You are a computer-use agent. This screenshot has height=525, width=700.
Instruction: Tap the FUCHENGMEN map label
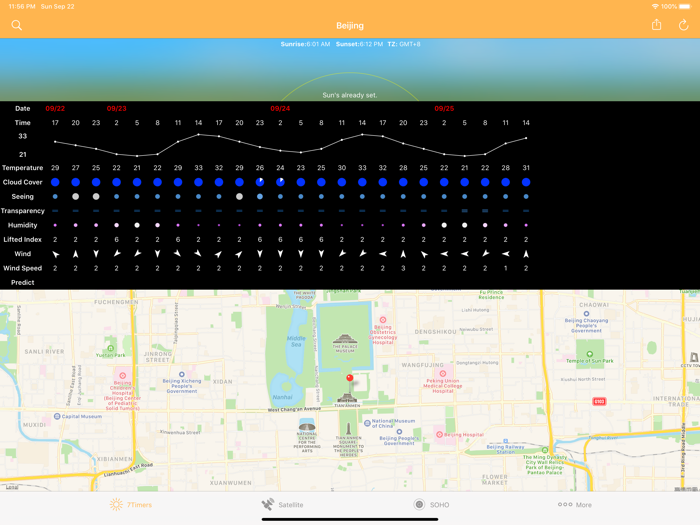point(116,302)
